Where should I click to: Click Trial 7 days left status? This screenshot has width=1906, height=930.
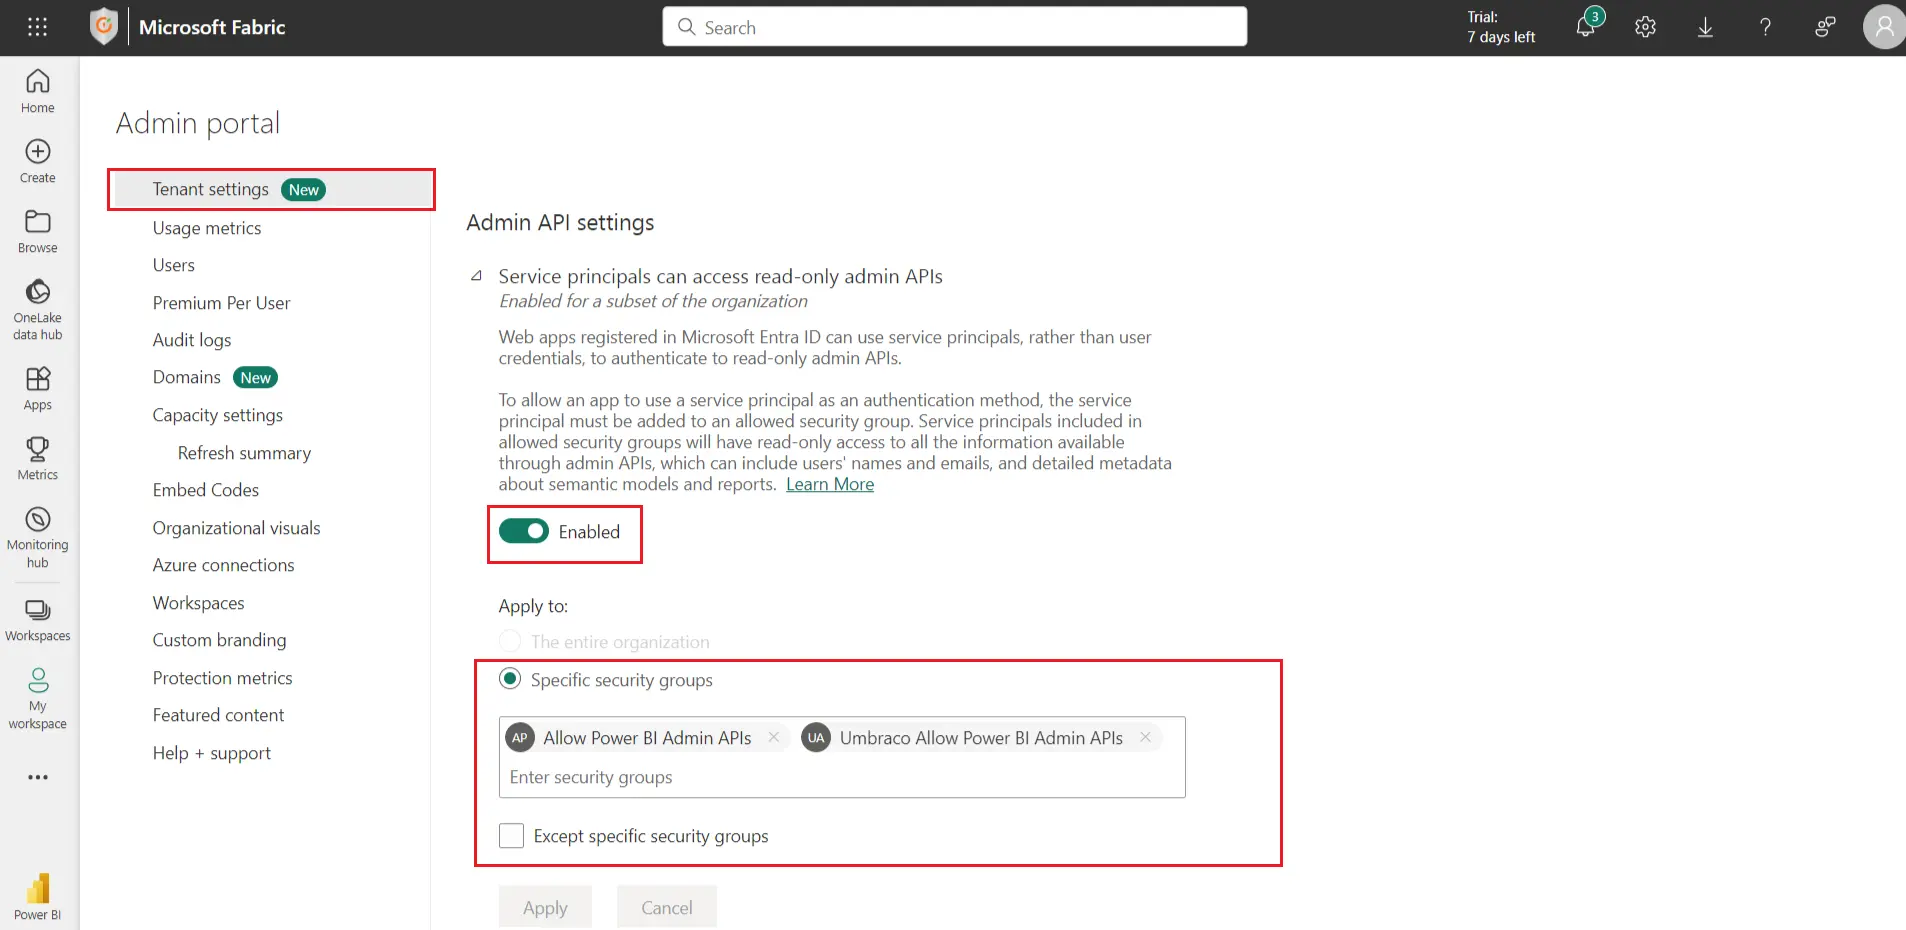point(1501,27)
